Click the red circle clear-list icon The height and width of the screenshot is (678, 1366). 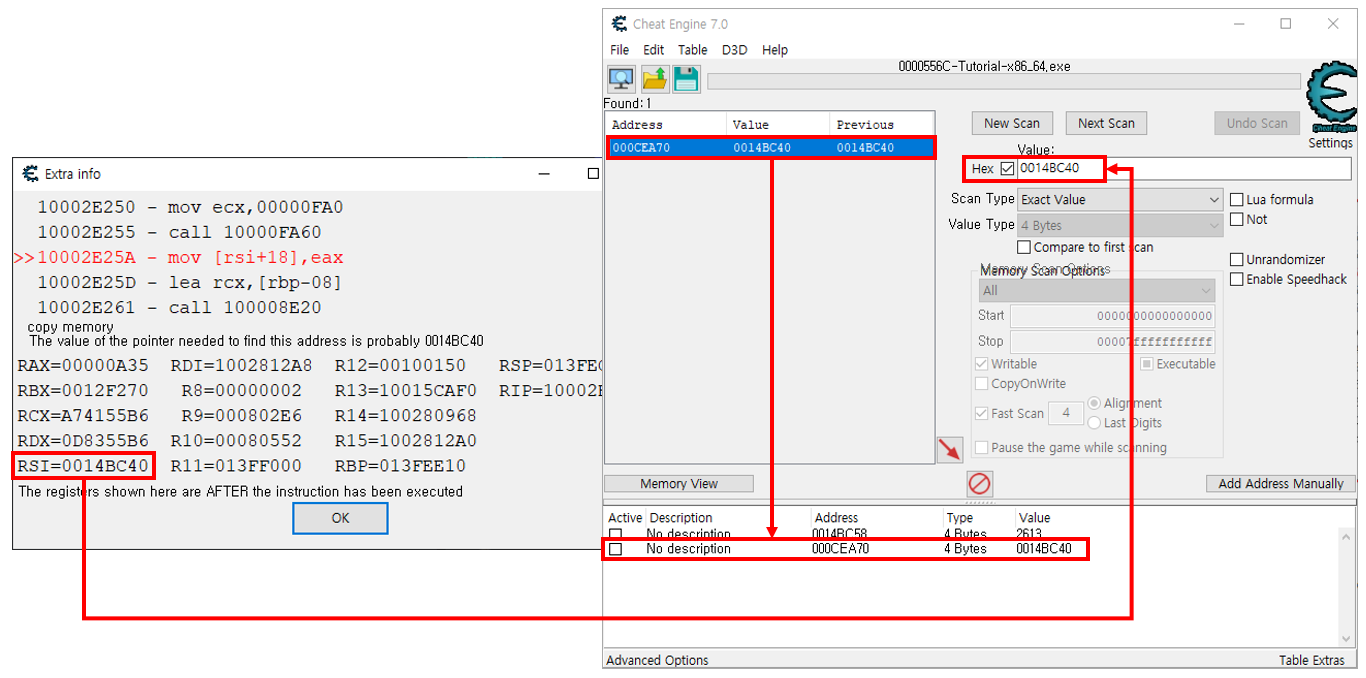(x=980, y=484)
